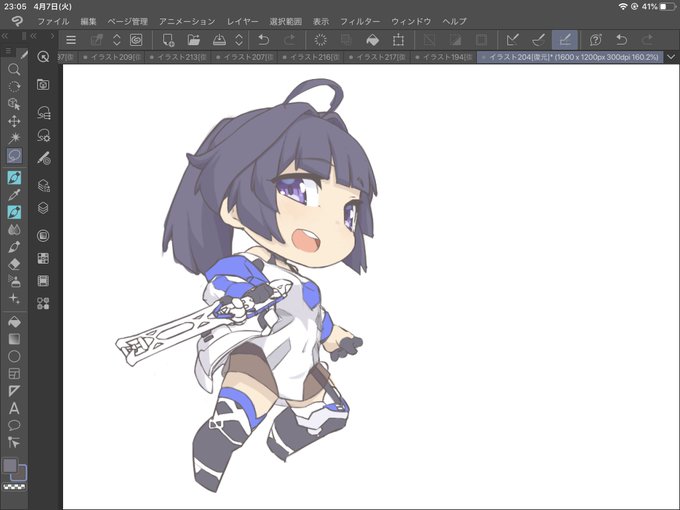680x510 pixels.
Task: Expand the chevron beside the Save icon
Action: (x=239, y=40)
